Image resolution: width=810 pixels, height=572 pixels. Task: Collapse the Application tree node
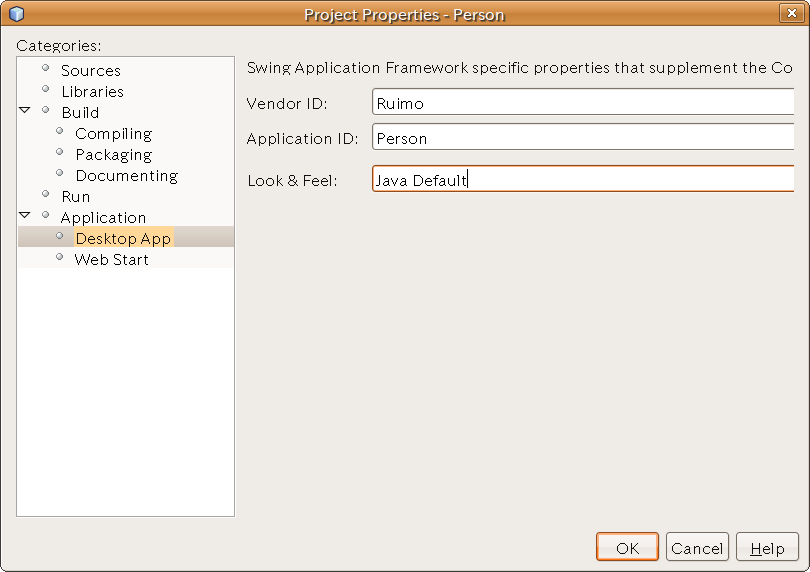tap(25, 216)
